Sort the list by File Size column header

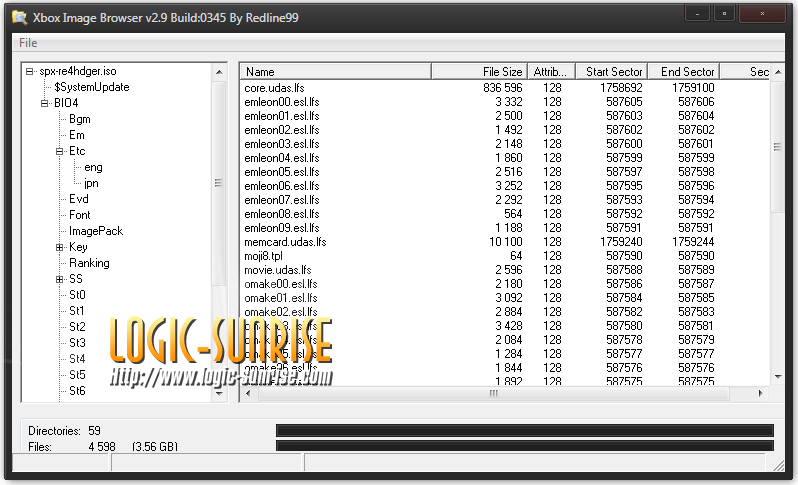(x=479, y=72)
